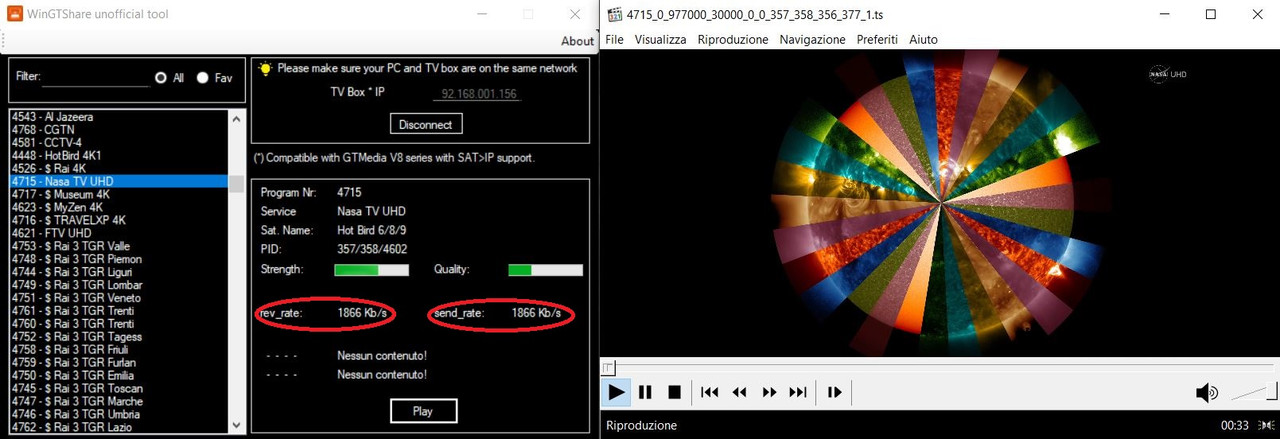Select channel 4543 - Al Jazeera
1280x439 pixels.
coord(119,117)
